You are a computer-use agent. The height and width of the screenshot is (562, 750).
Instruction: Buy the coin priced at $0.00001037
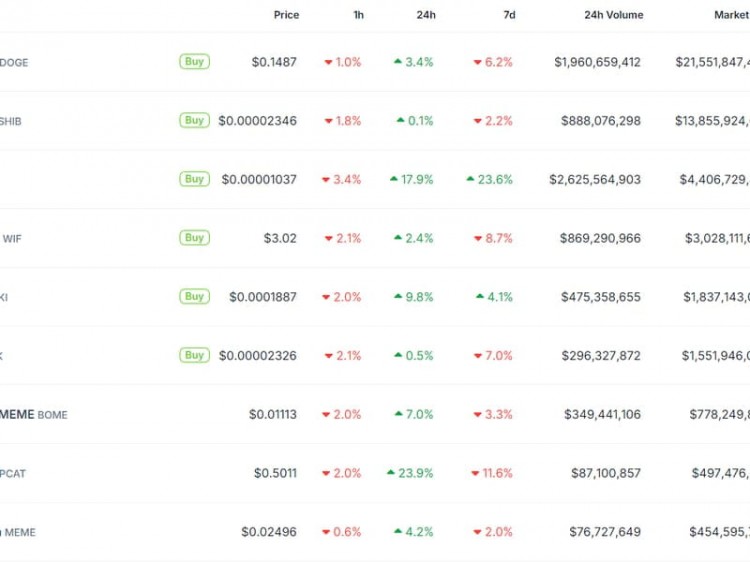pos(194,179)
